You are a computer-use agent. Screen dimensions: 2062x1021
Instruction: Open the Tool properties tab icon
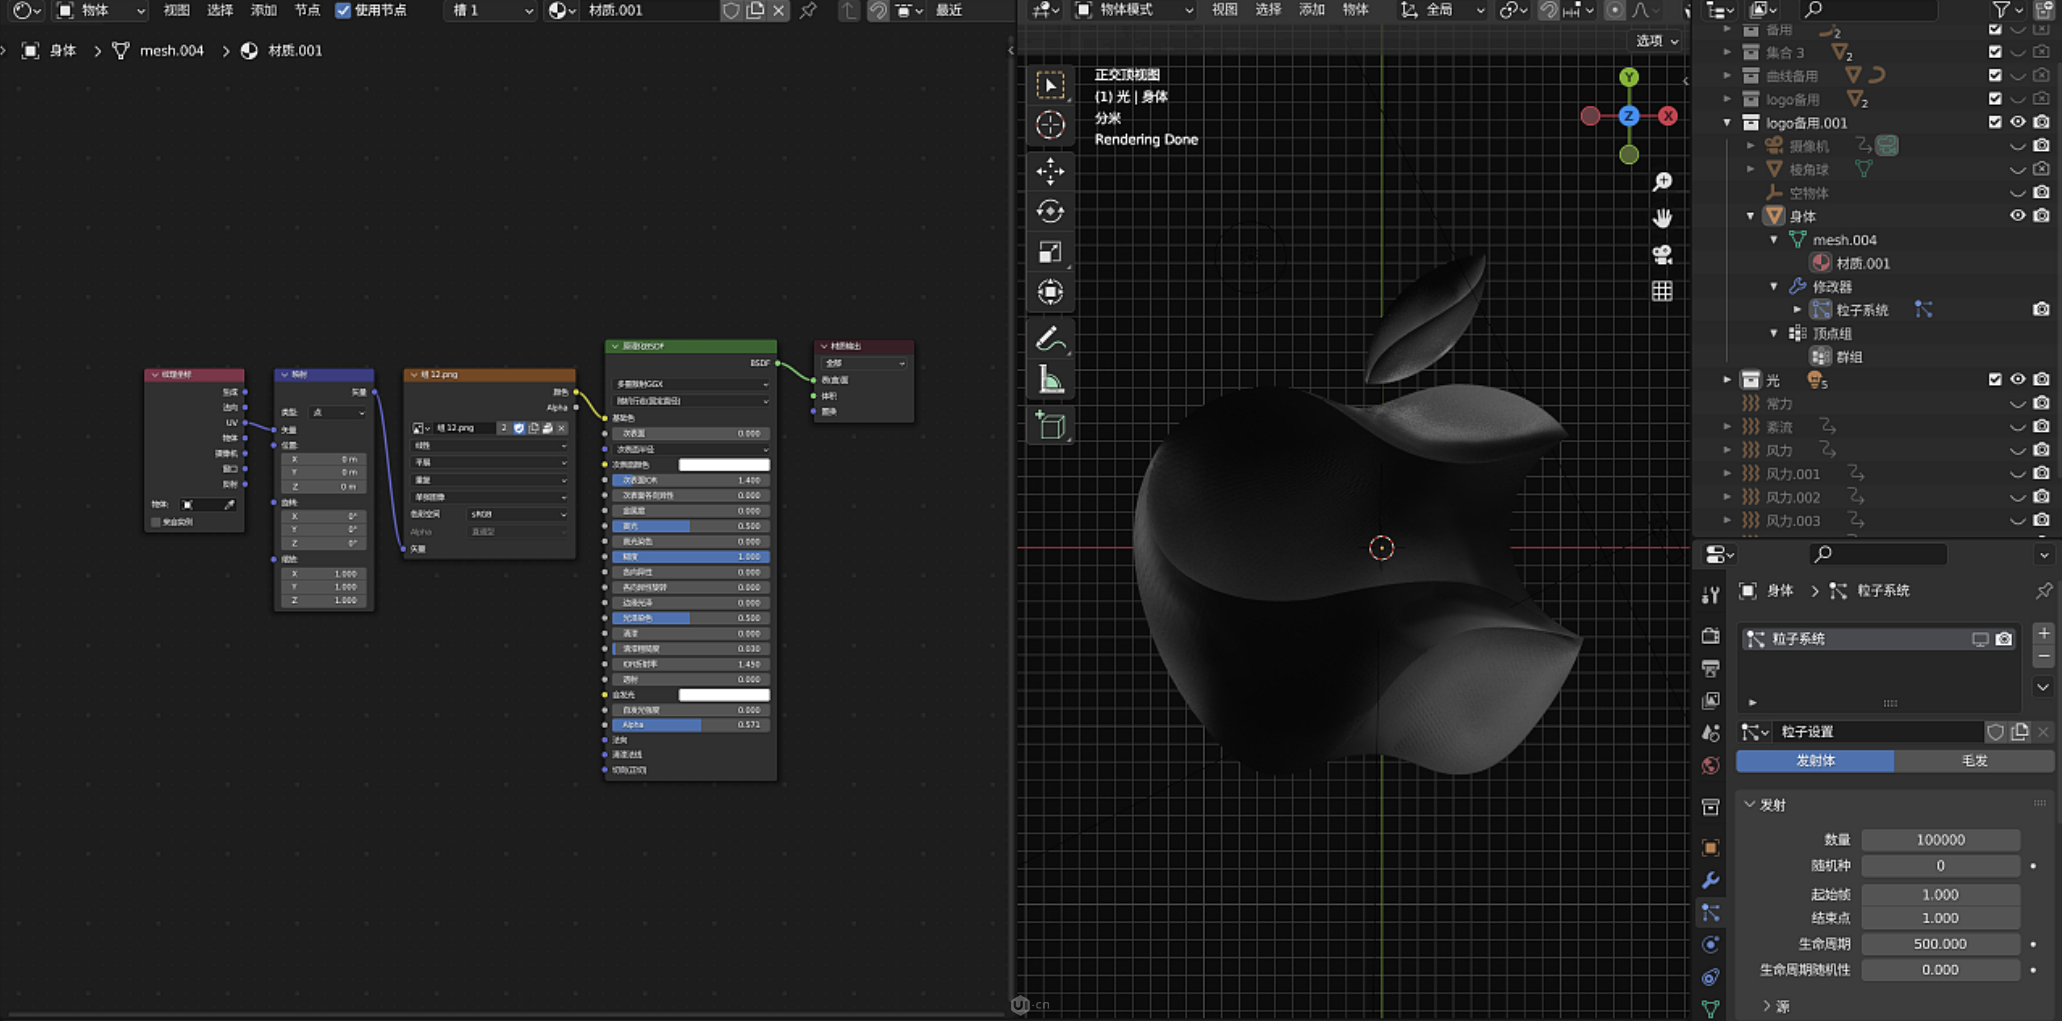point(1711,595)
